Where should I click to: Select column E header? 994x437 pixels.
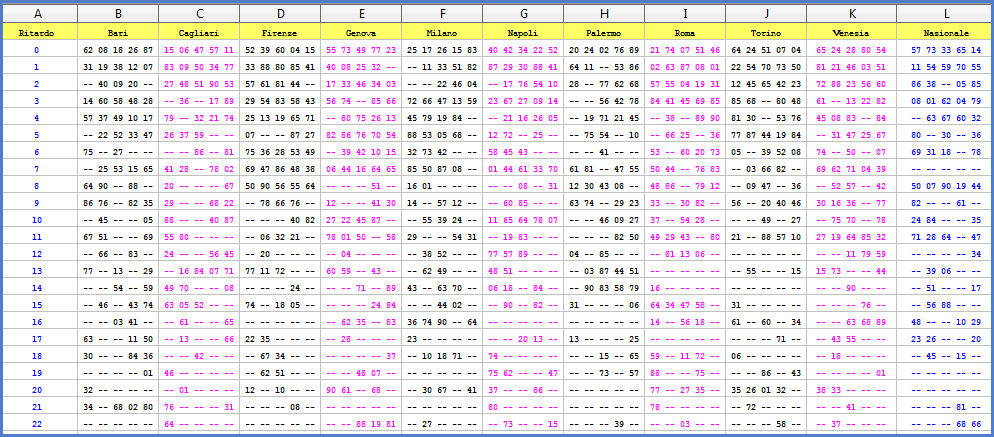point(361,14)
